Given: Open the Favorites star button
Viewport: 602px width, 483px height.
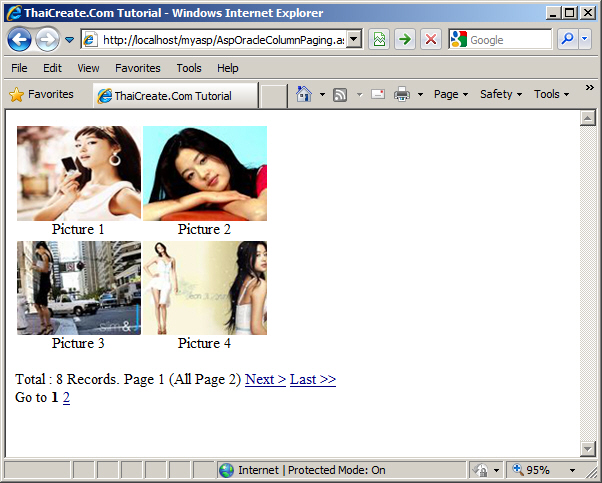Looking at the screenshot, I should [41, 94].
